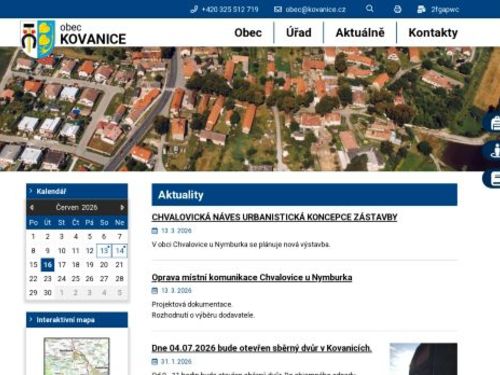The width and height of the screenshot is (500, 375).
Task: Click text Rozhodnutí o výběru dodavatele
Action: pos(203,315)
